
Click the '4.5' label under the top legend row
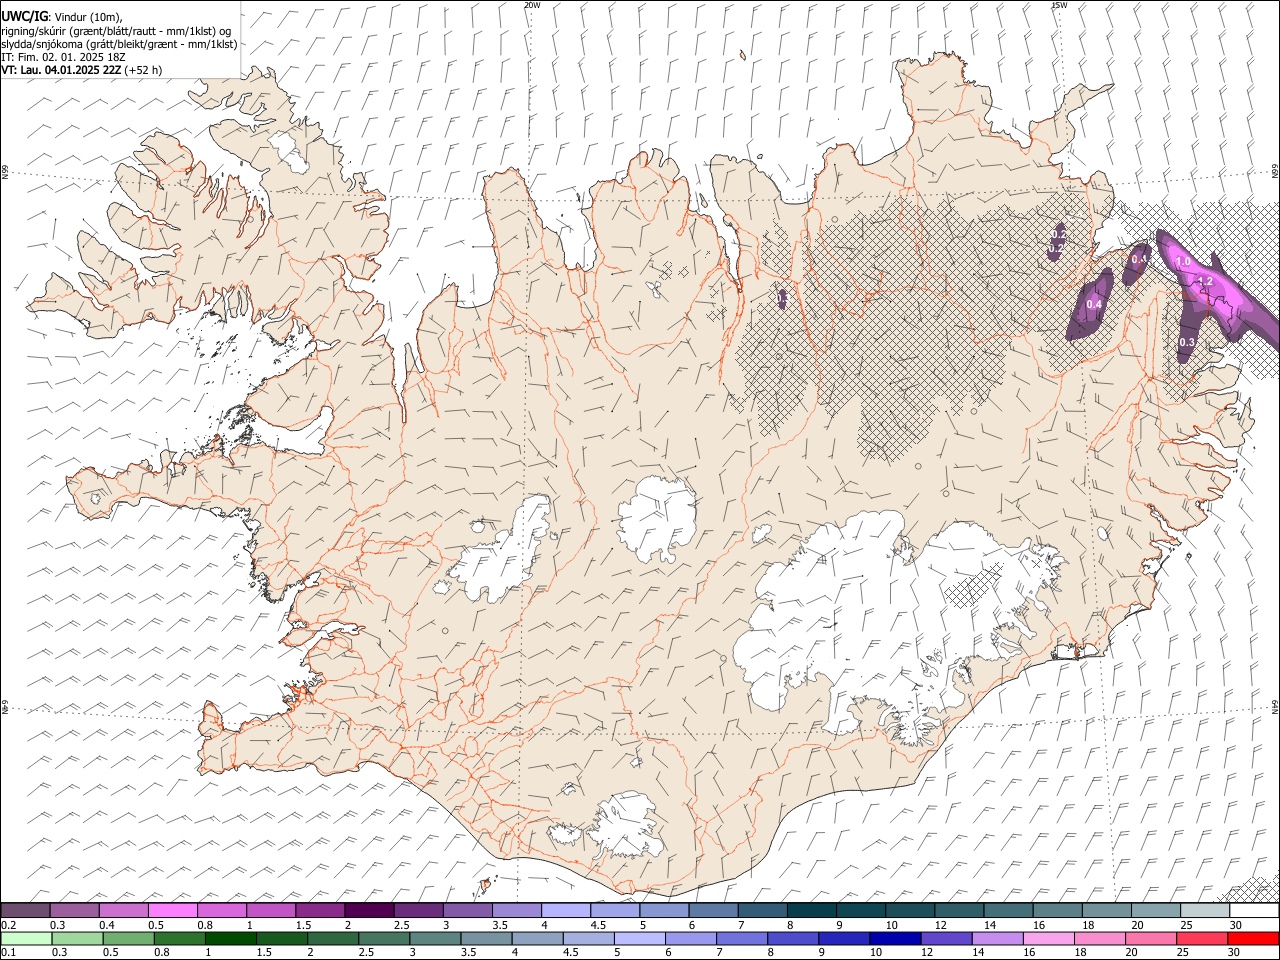pyautogui.click(x=598, y=925)
